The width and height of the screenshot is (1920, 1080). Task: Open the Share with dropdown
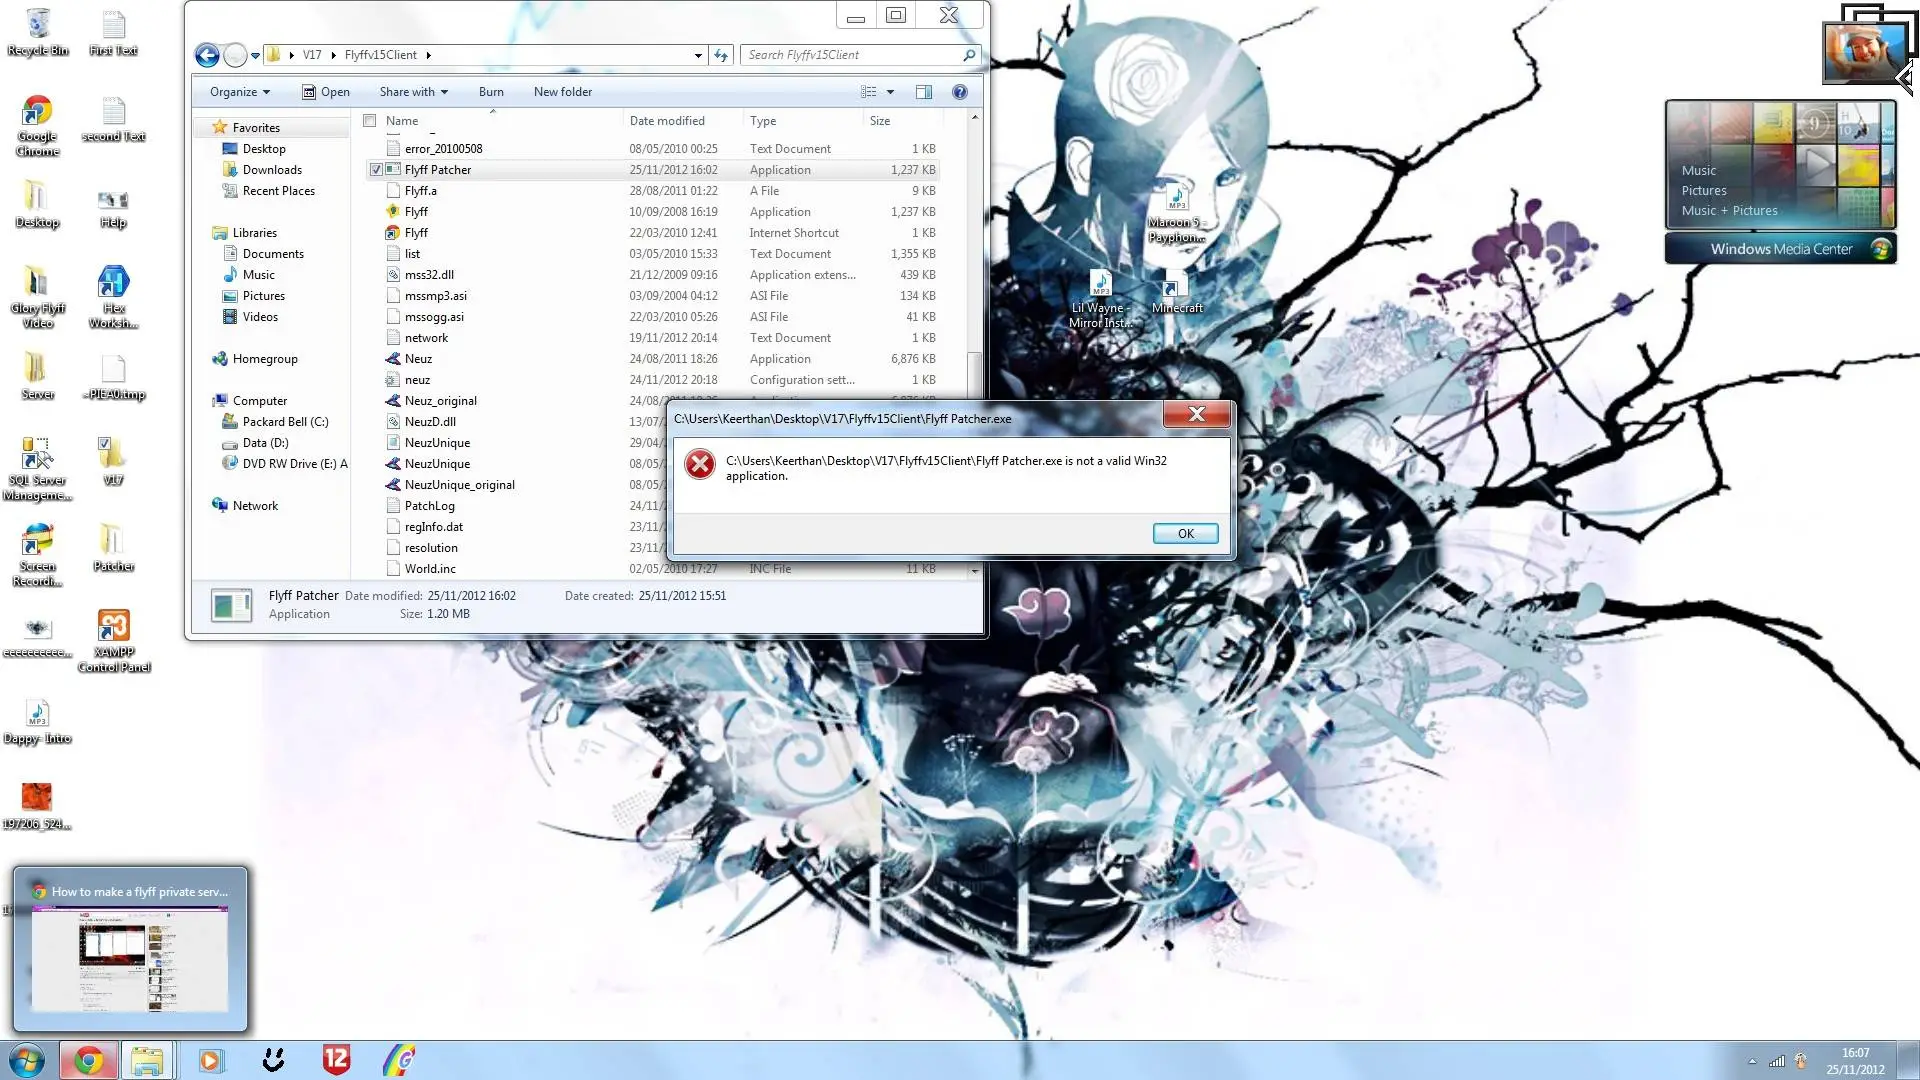point(413,92)
